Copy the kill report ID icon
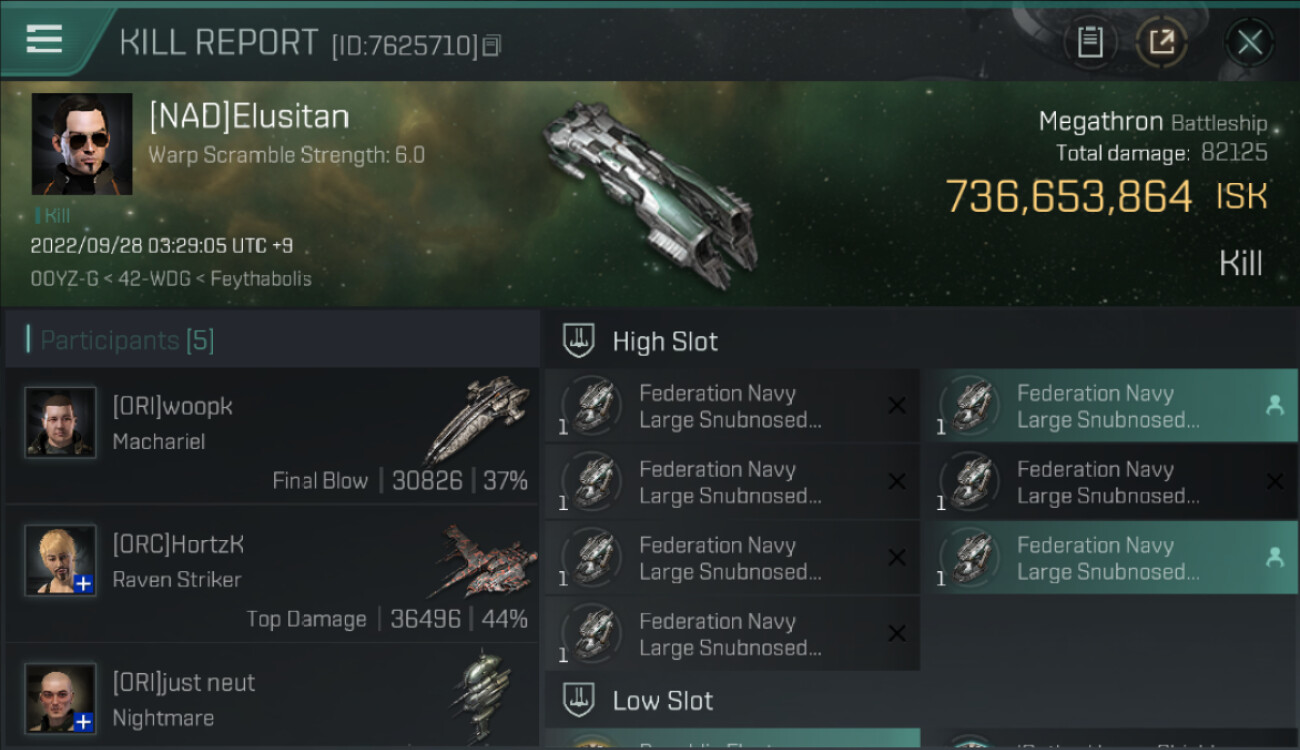The image size is (1300, 750). [x=491, y=45]
